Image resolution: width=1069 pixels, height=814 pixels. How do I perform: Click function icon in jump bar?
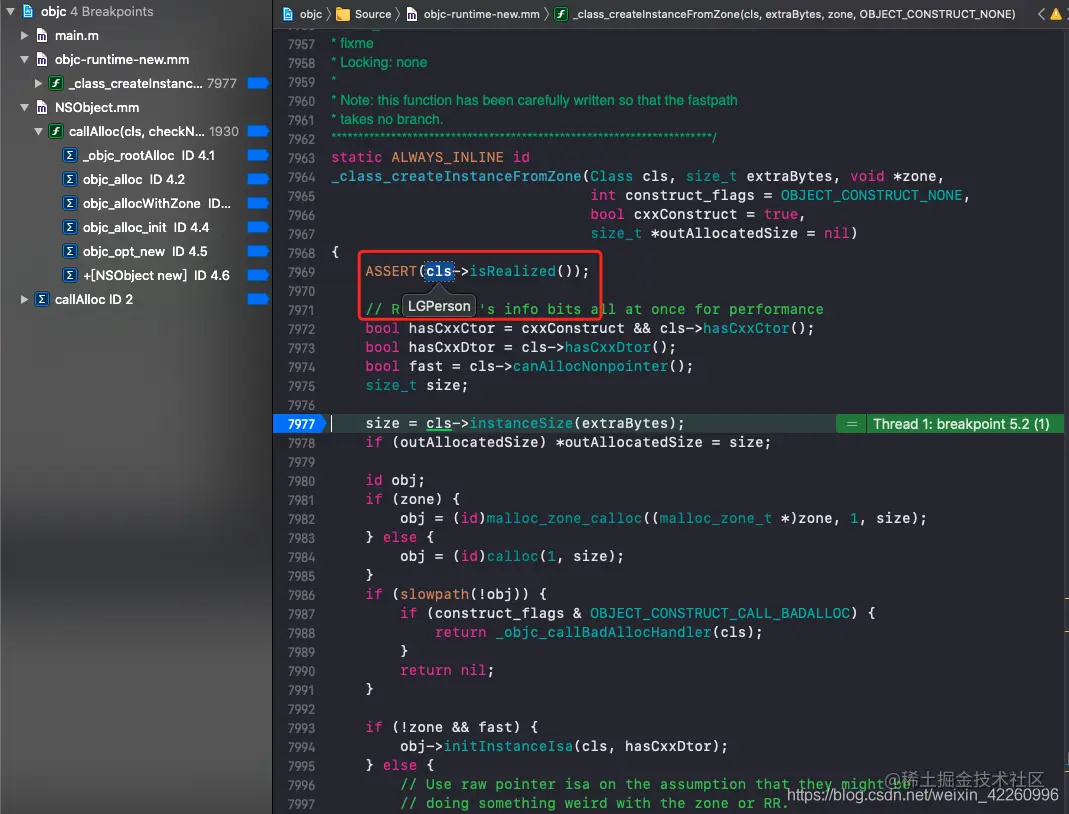pos(561,14)
